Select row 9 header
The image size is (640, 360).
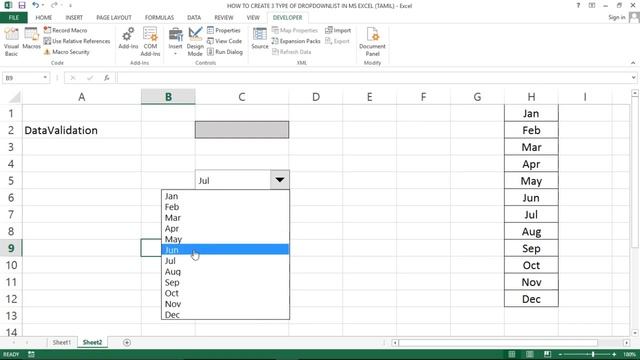[11, 248]
